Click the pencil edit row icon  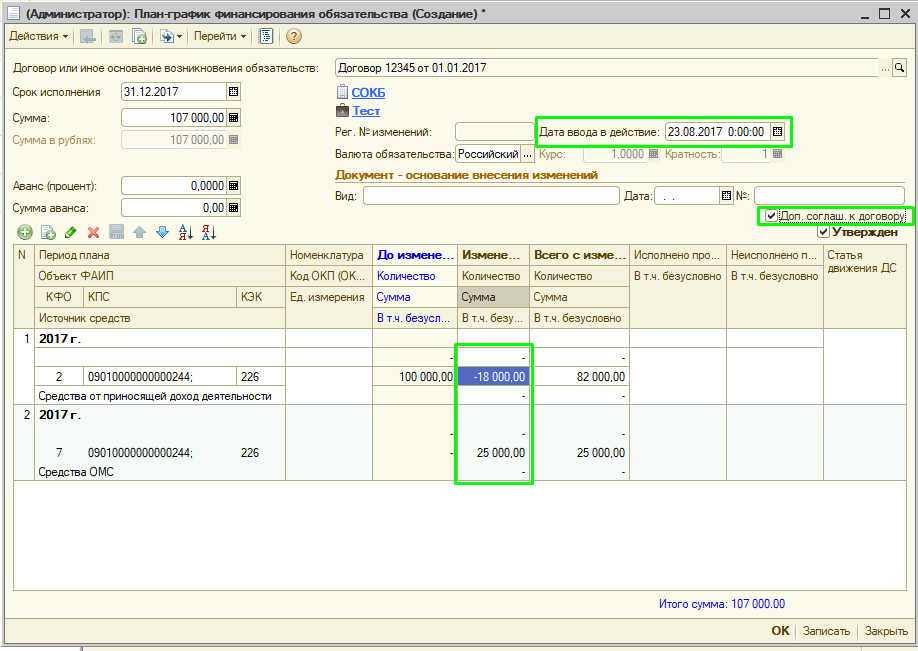[70, 232]
